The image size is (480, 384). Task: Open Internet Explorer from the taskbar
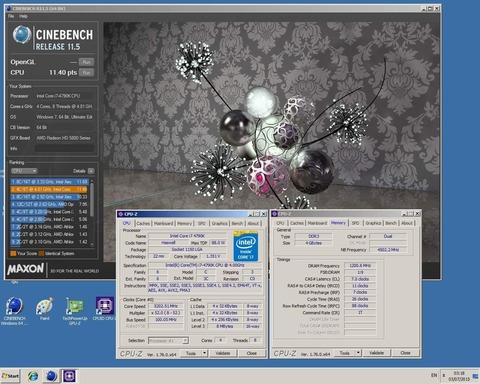33,376
